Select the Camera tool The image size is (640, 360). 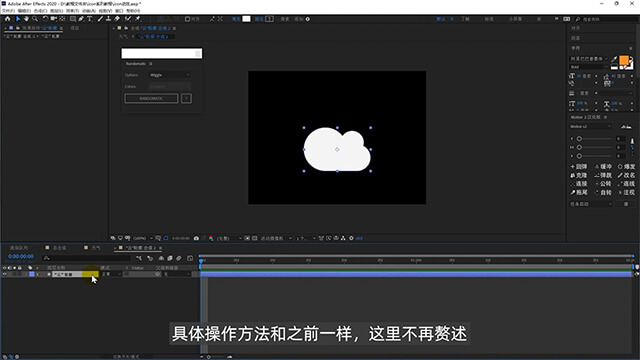pos(53,19)
